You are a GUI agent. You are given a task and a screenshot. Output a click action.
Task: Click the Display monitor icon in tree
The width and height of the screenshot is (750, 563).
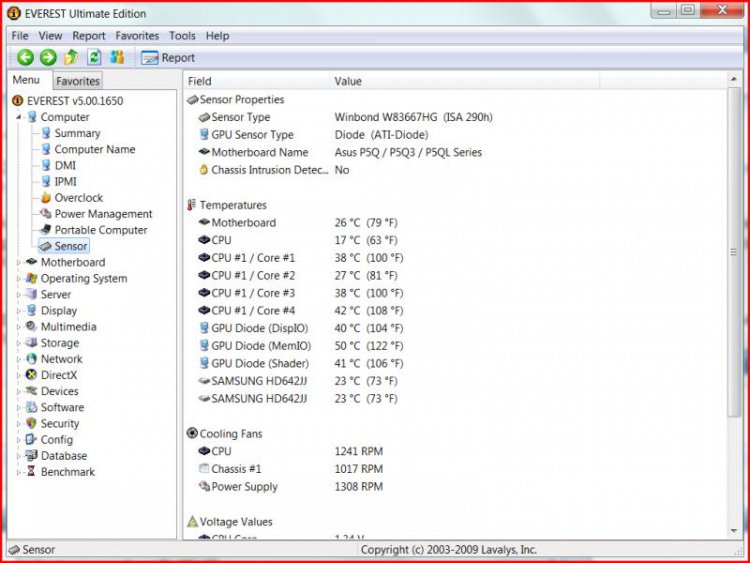tap(32, 311)
